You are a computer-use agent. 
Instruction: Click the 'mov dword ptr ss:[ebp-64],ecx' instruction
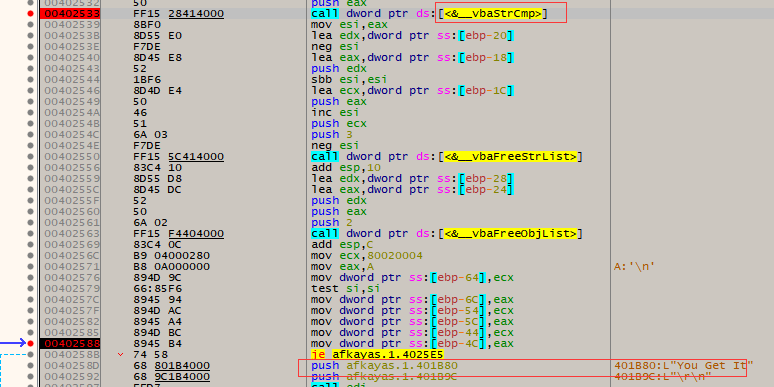pos(413,277)
